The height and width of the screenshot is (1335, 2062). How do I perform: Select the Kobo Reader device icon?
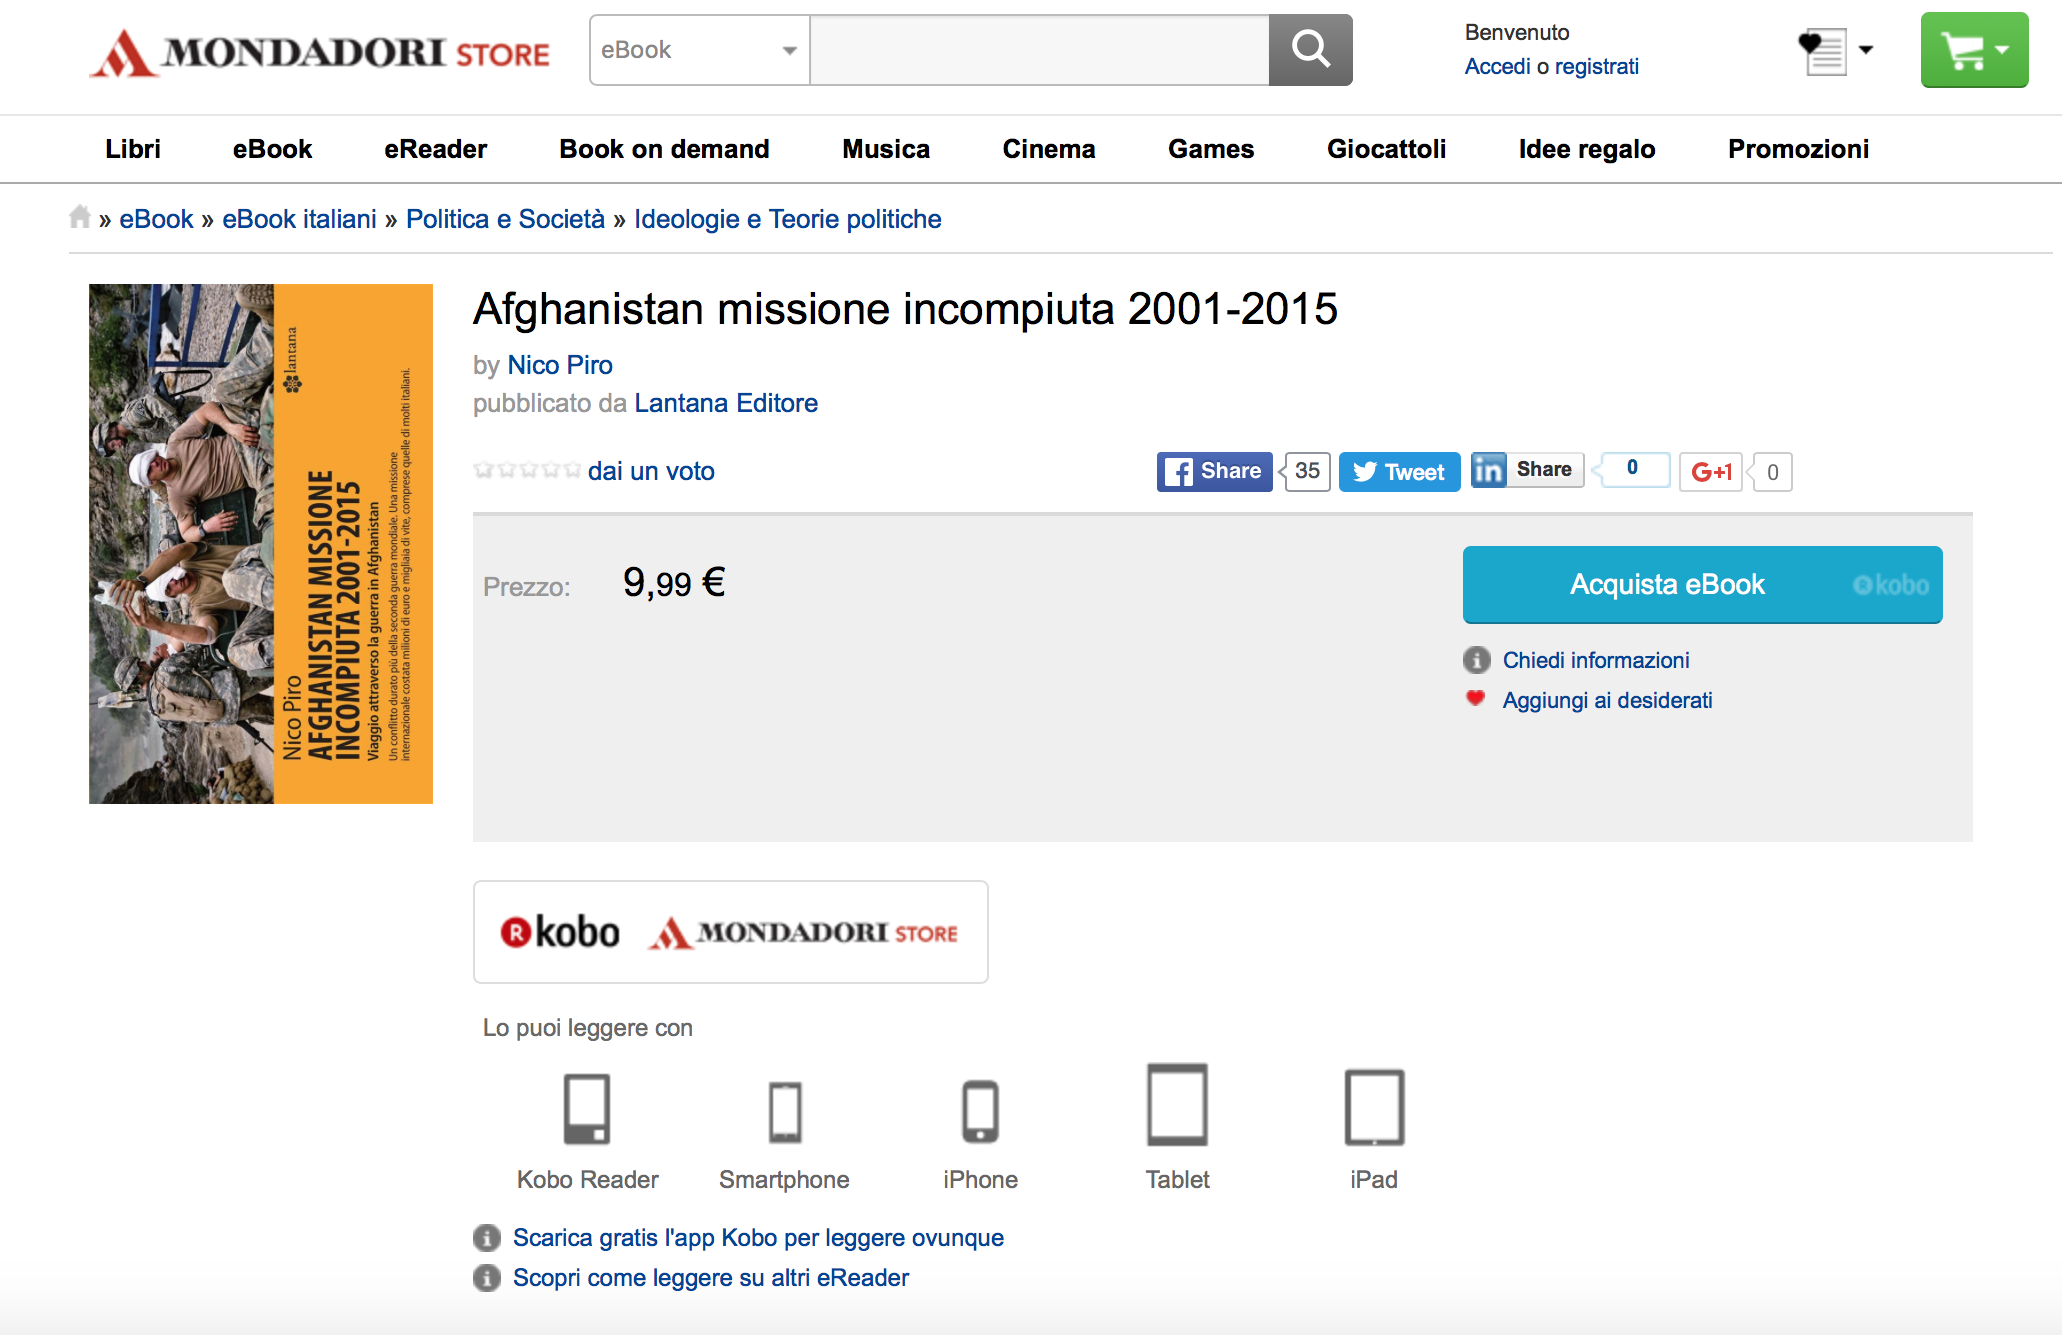coord(587,1109)
